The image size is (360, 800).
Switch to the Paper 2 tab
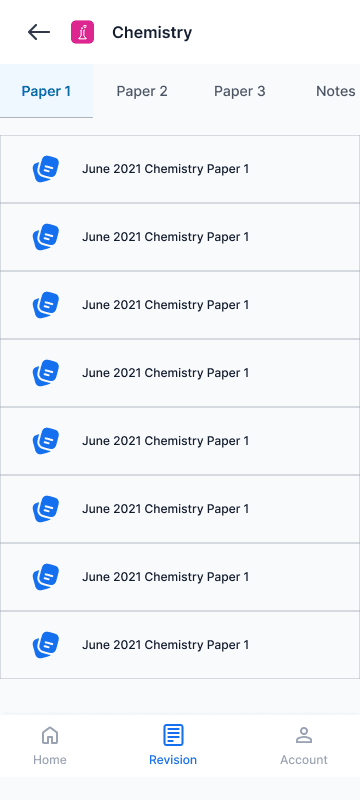click(x=142, y=91)
